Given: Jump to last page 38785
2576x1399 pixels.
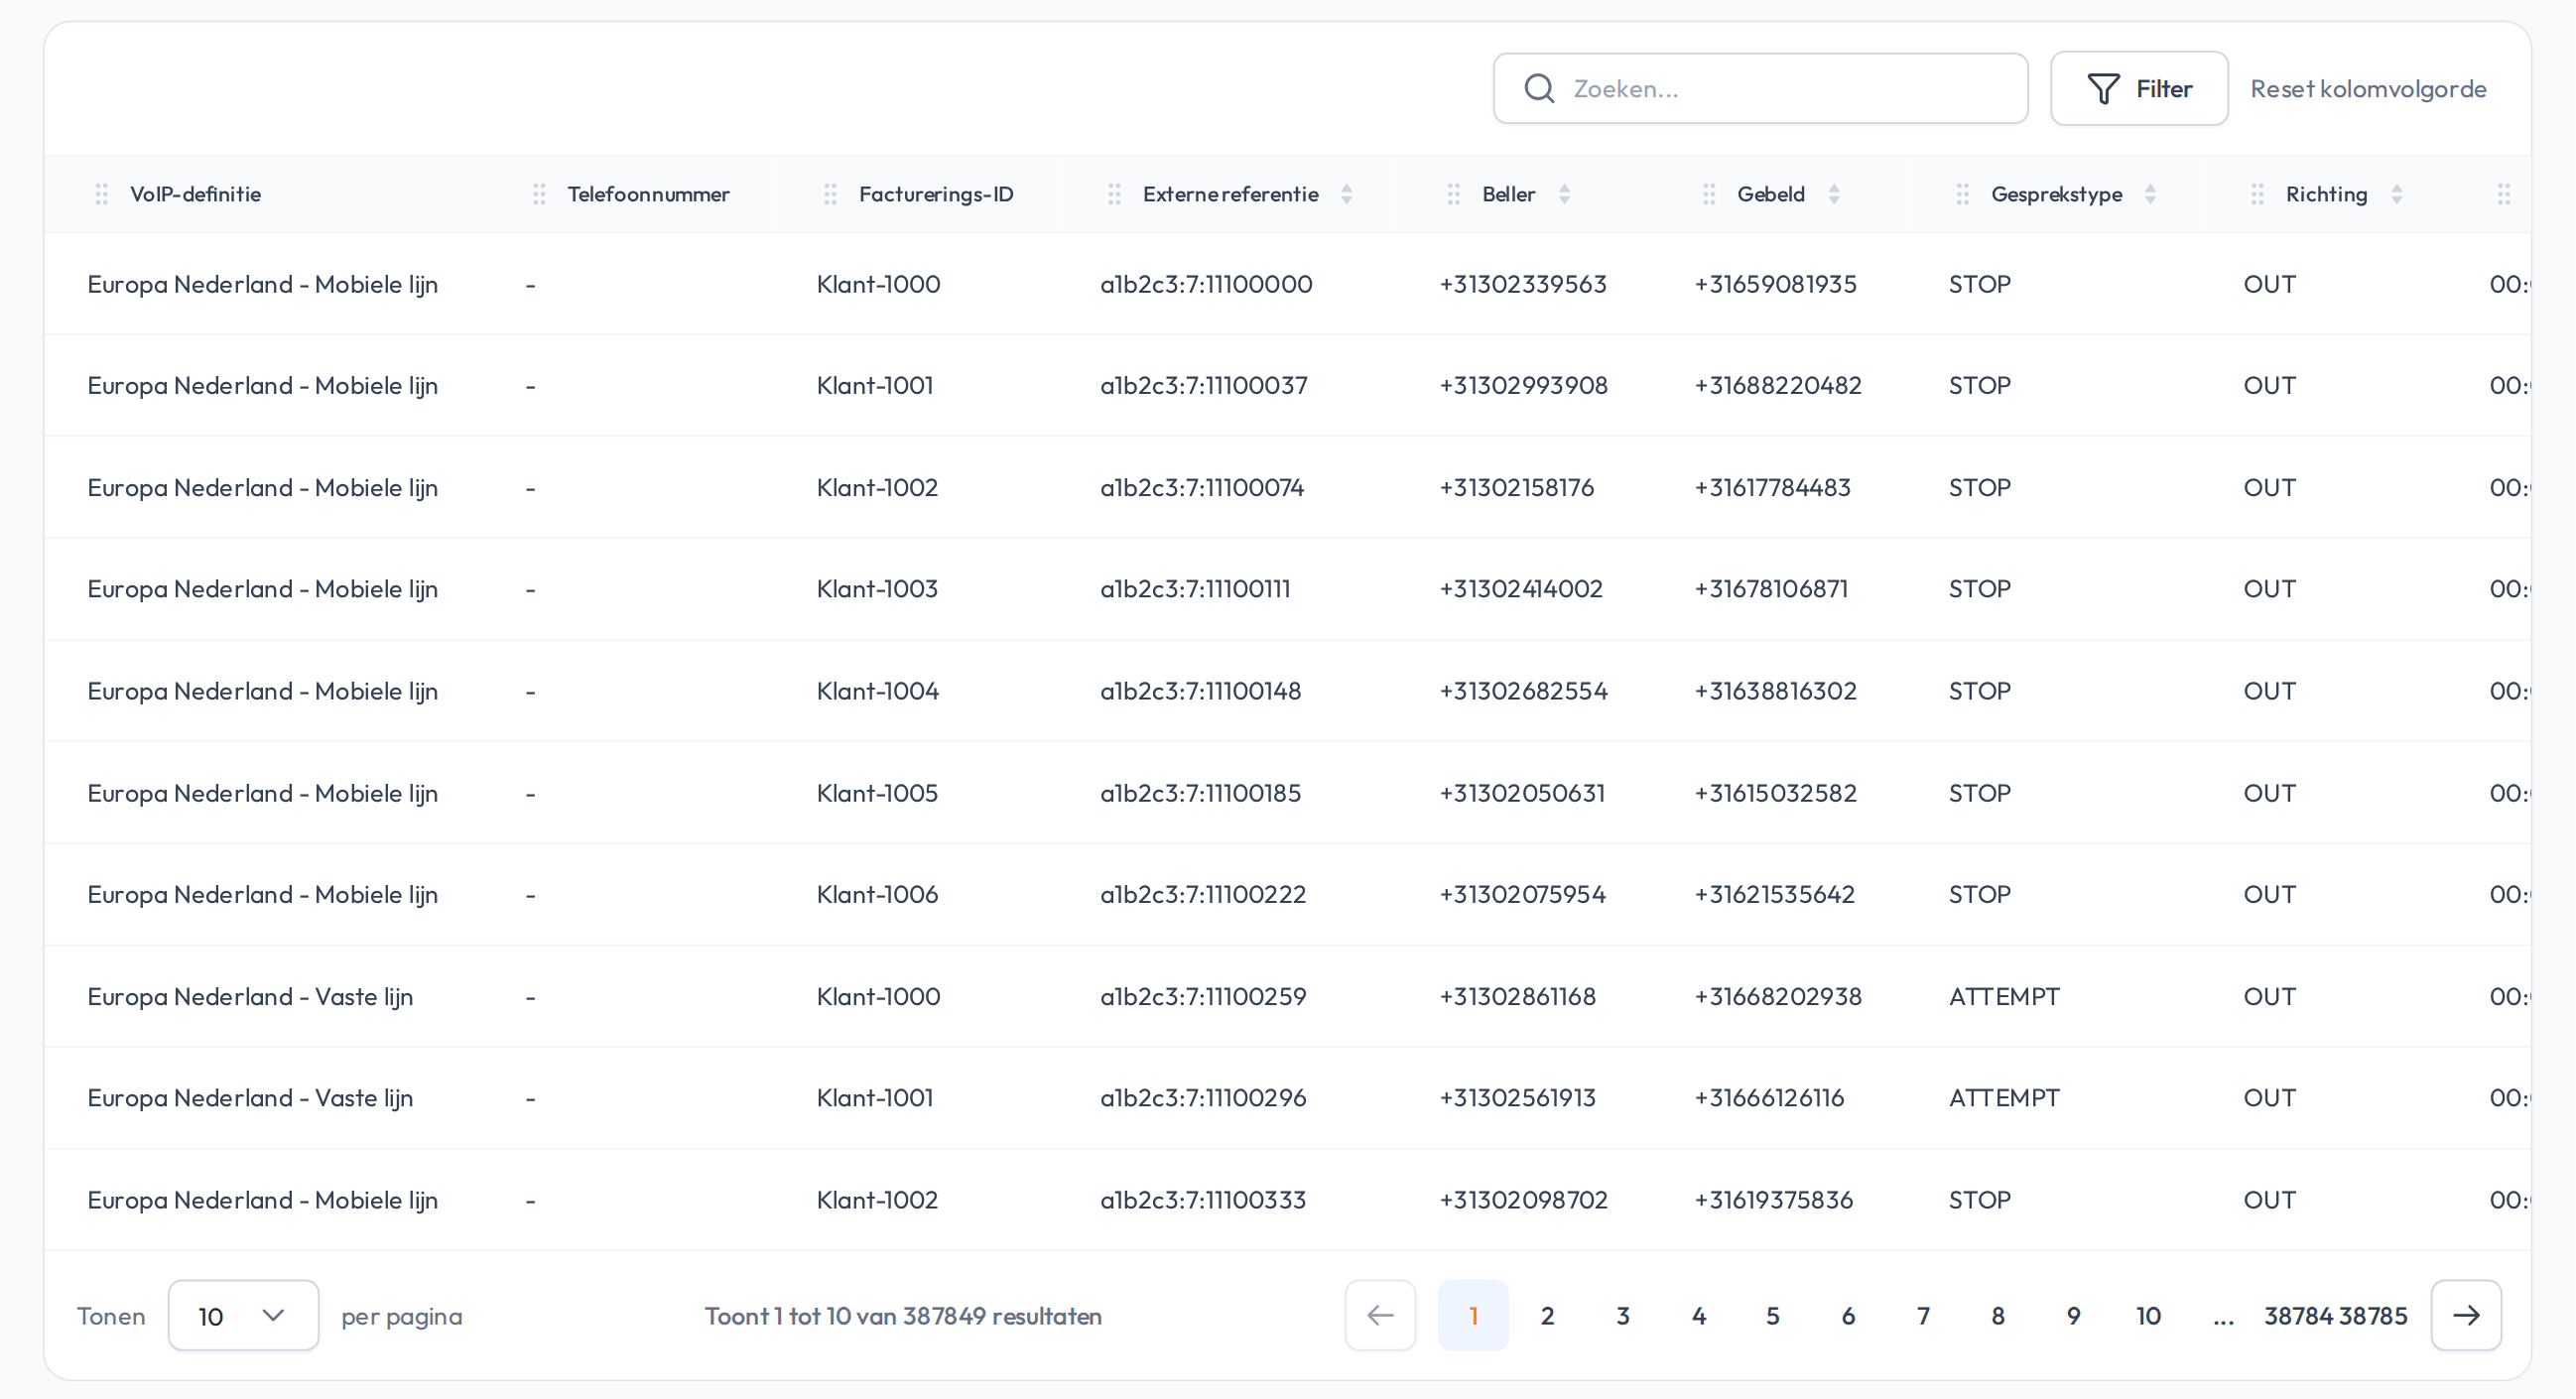Looking at the screenshot, I should point(2373,1315).
